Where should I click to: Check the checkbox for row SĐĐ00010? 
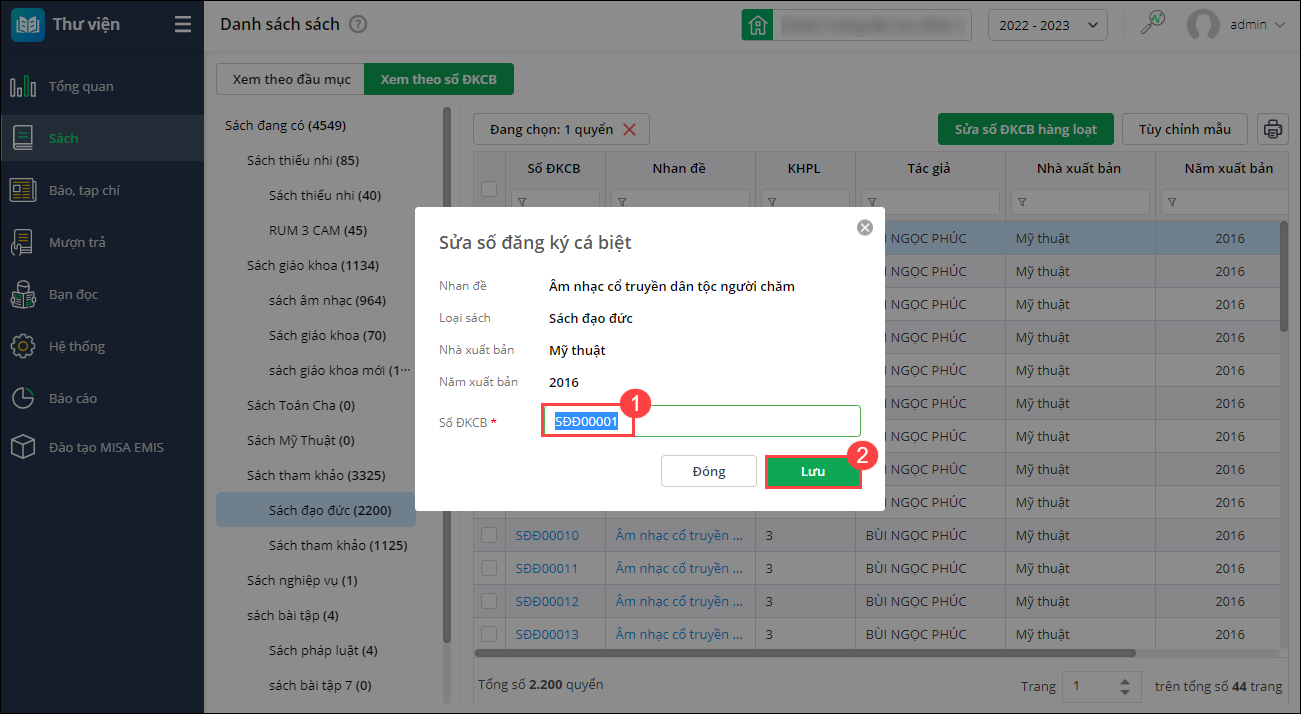click(489, 535)
